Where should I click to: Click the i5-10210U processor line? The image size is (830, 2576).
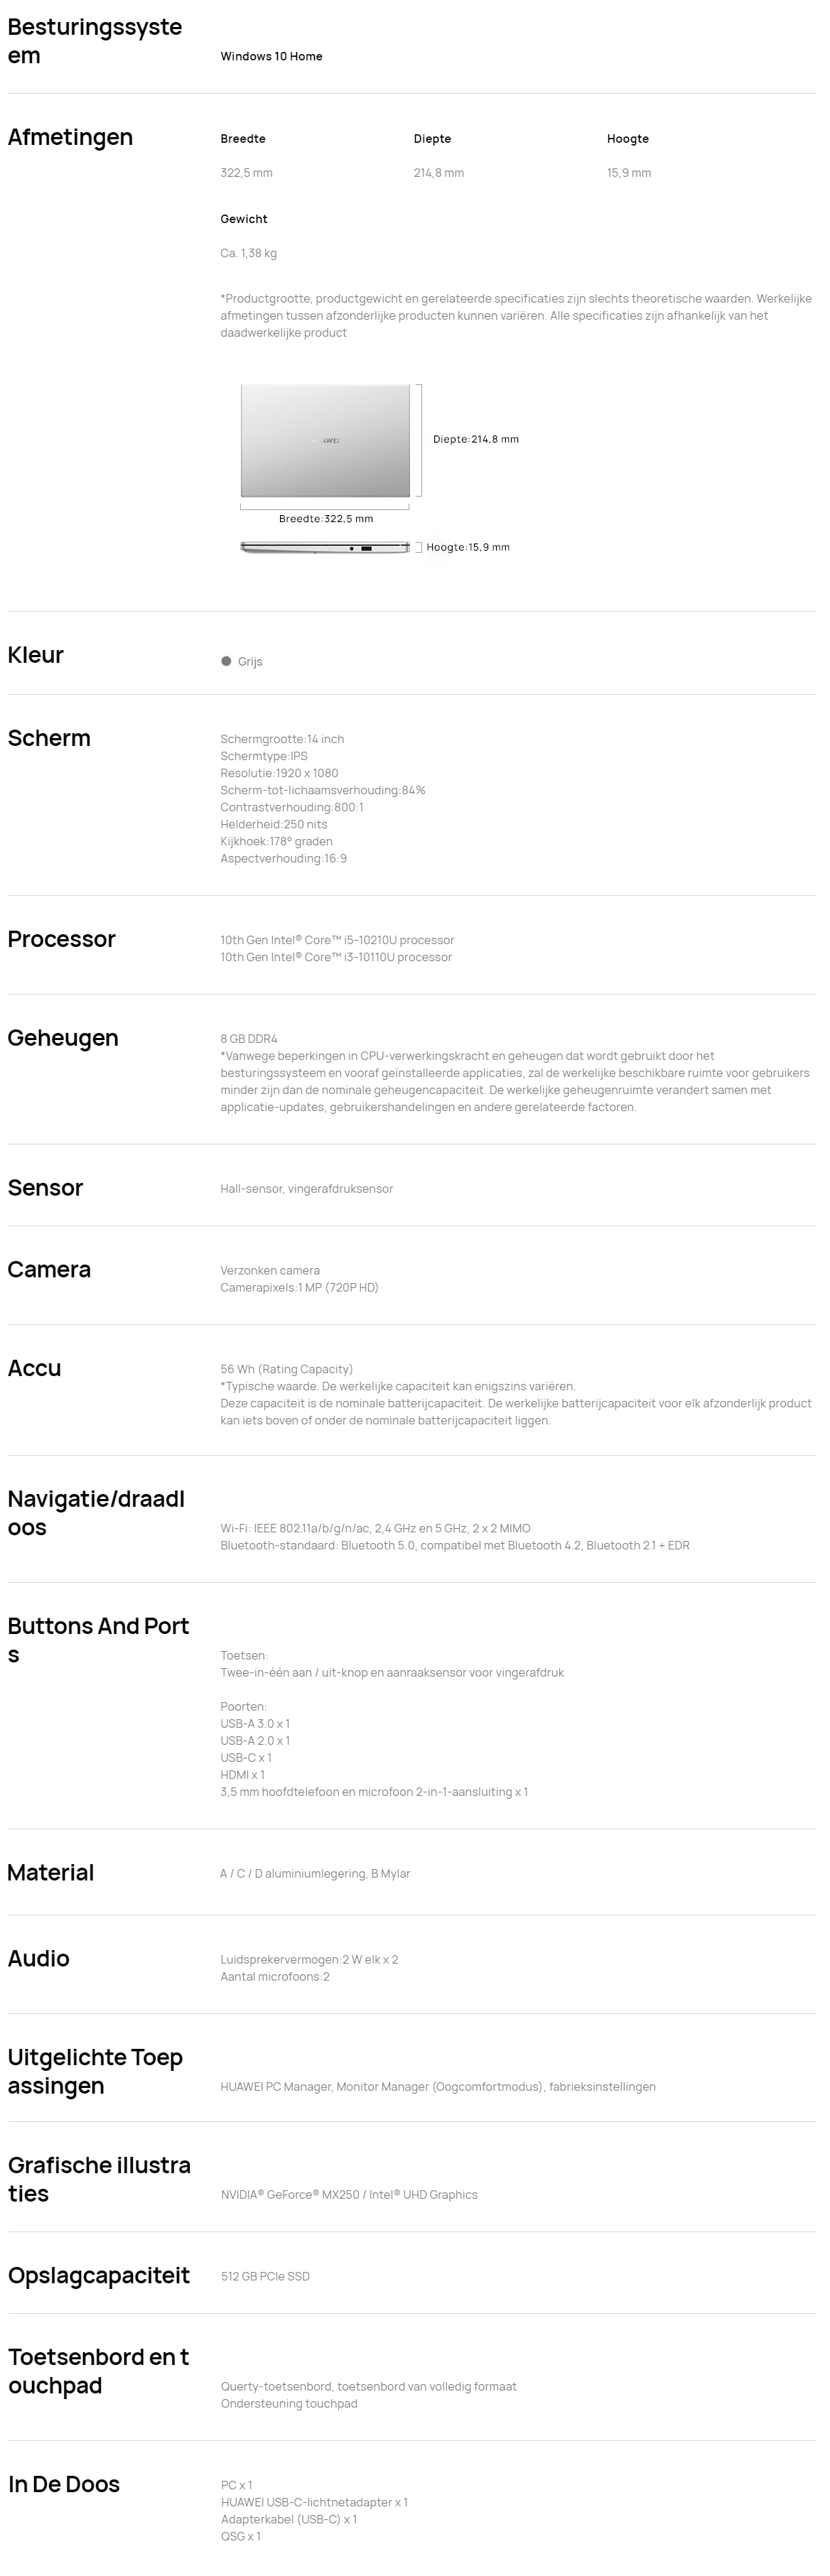[337, 940]
